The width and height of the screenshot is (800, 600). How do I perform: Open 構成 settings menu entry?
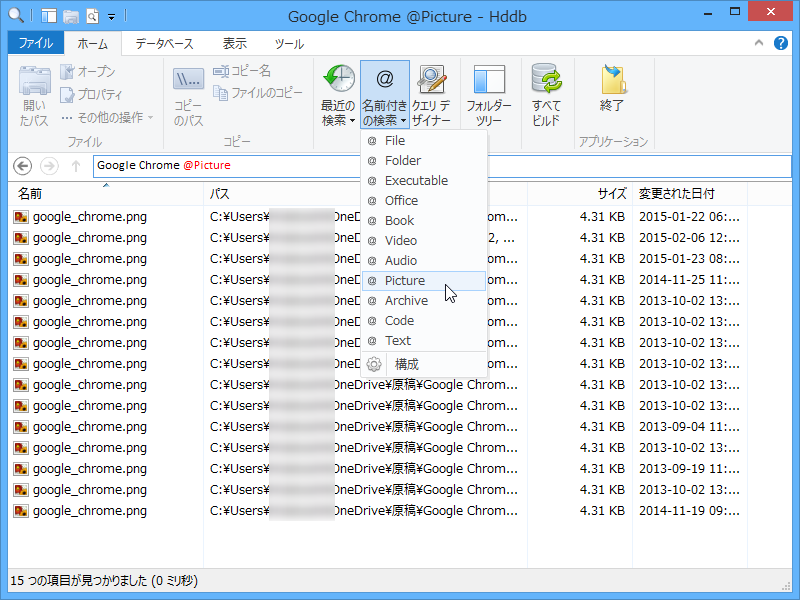(x=423, y=364)
